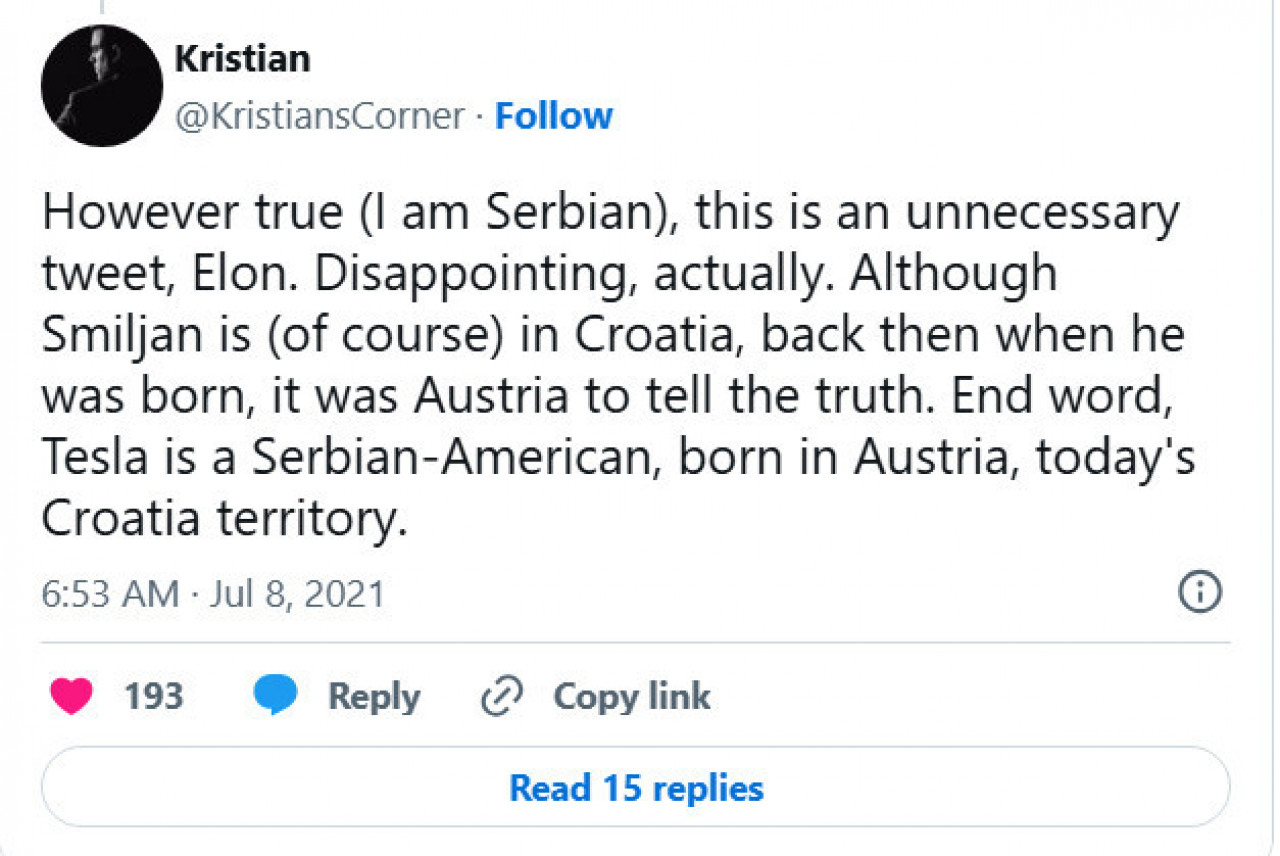Open Kristian's profile picture
The image size is (1280, 856).
coord(102,86)
